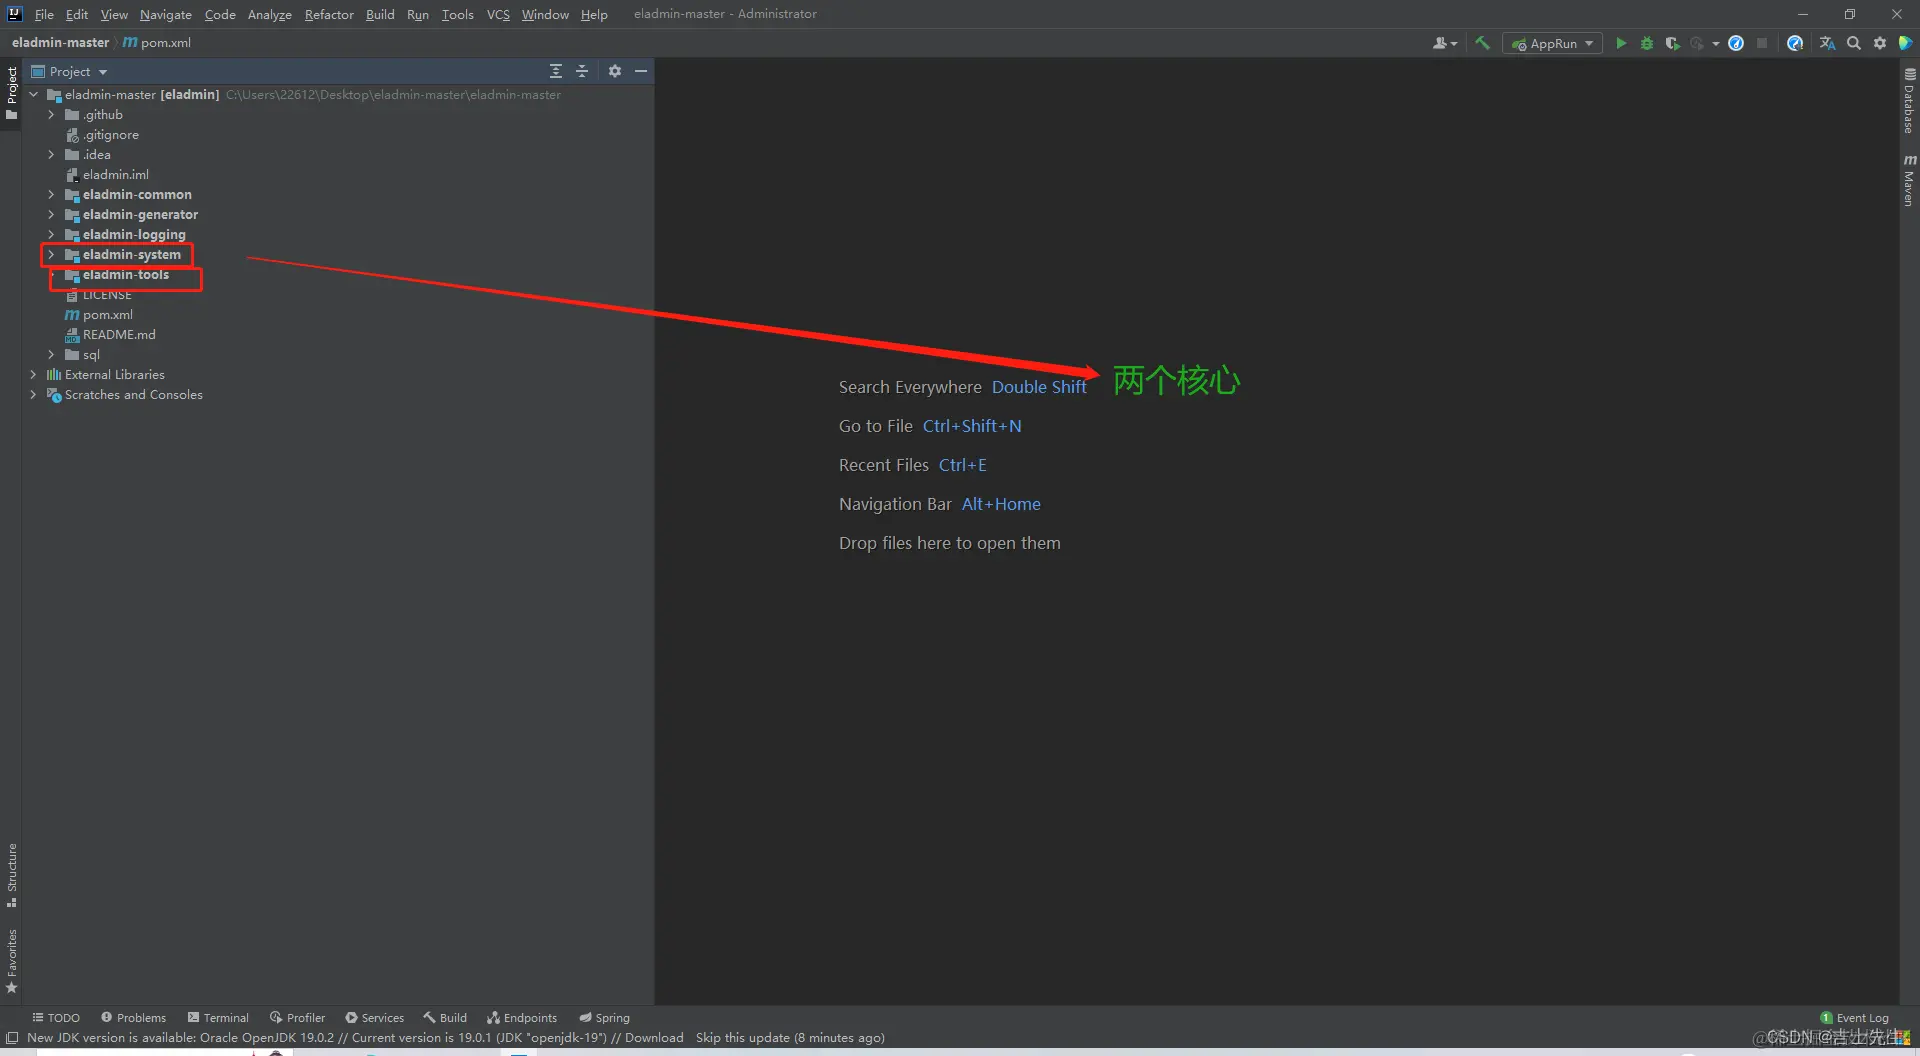Toggle the Favorites side tool window

click(11, 961)
